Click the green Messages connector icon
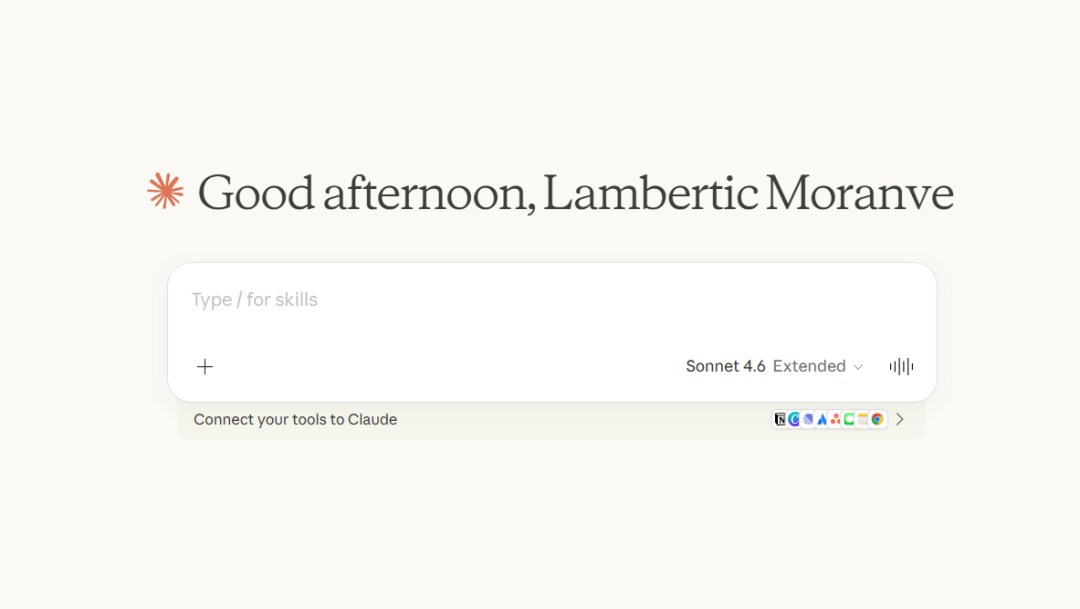1080x609 pixels. [849, 420]
